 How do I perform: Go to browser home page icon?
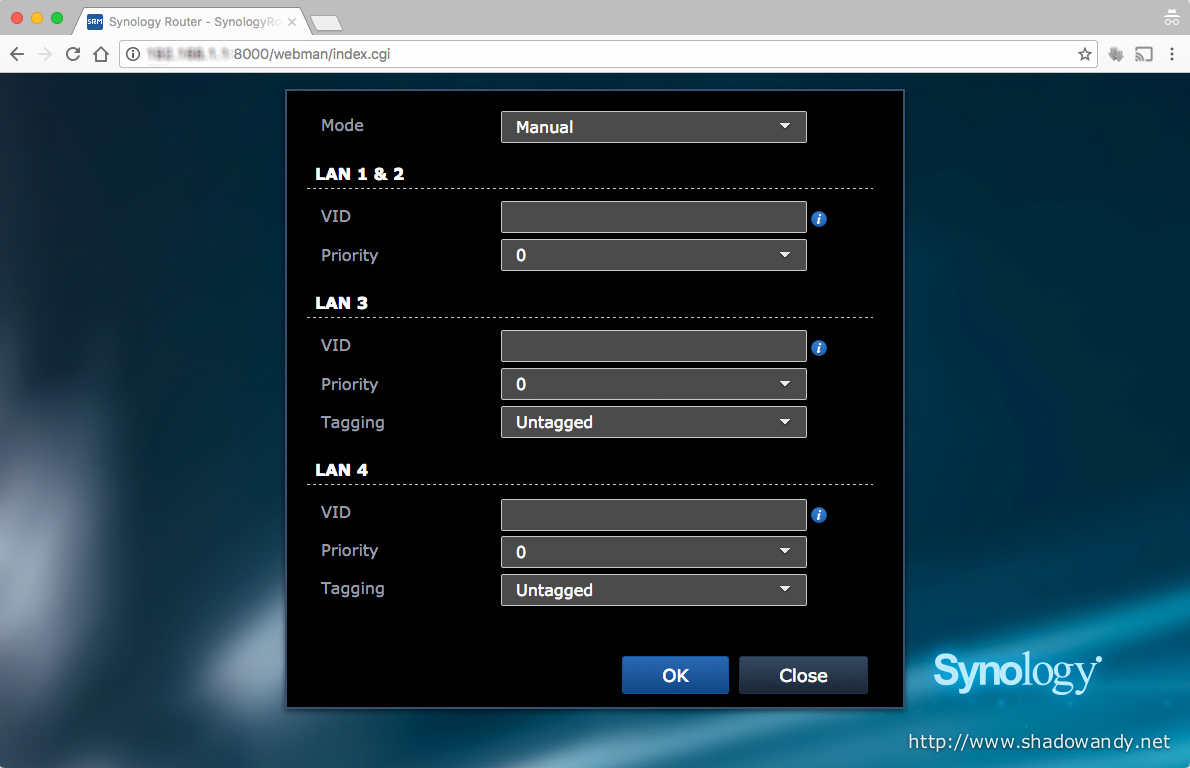(x=101, y=54)
